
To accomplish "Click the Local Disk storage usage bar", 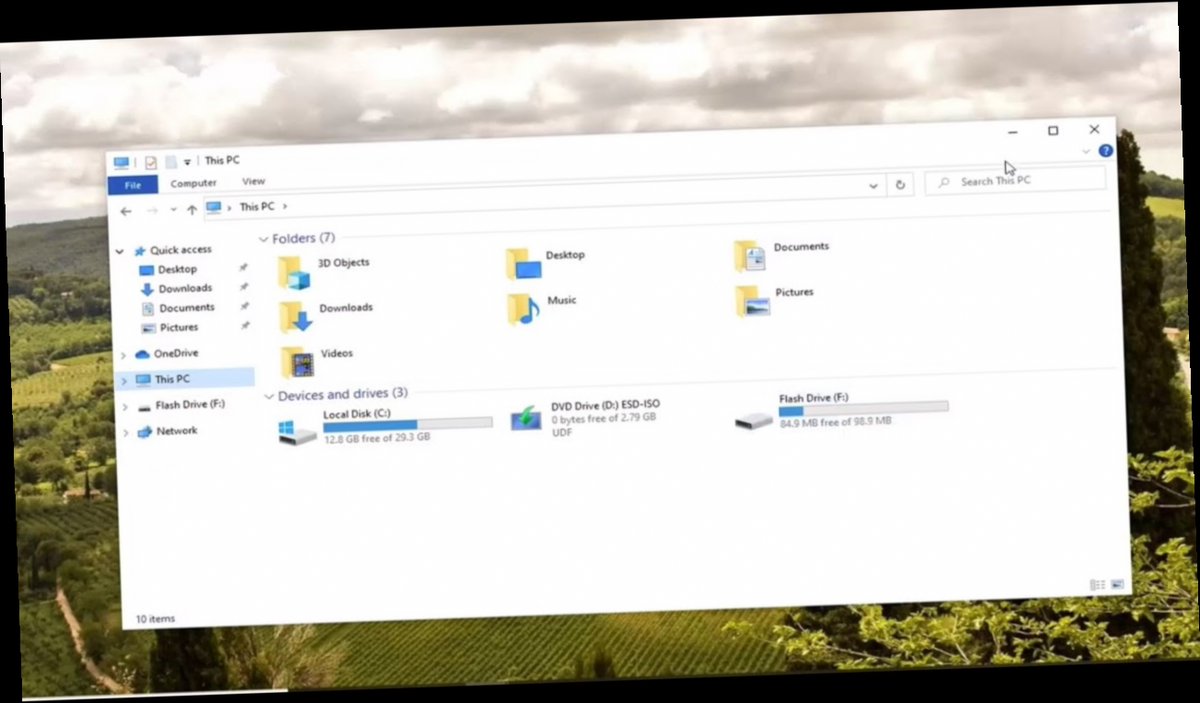I will tap(405, 424).
